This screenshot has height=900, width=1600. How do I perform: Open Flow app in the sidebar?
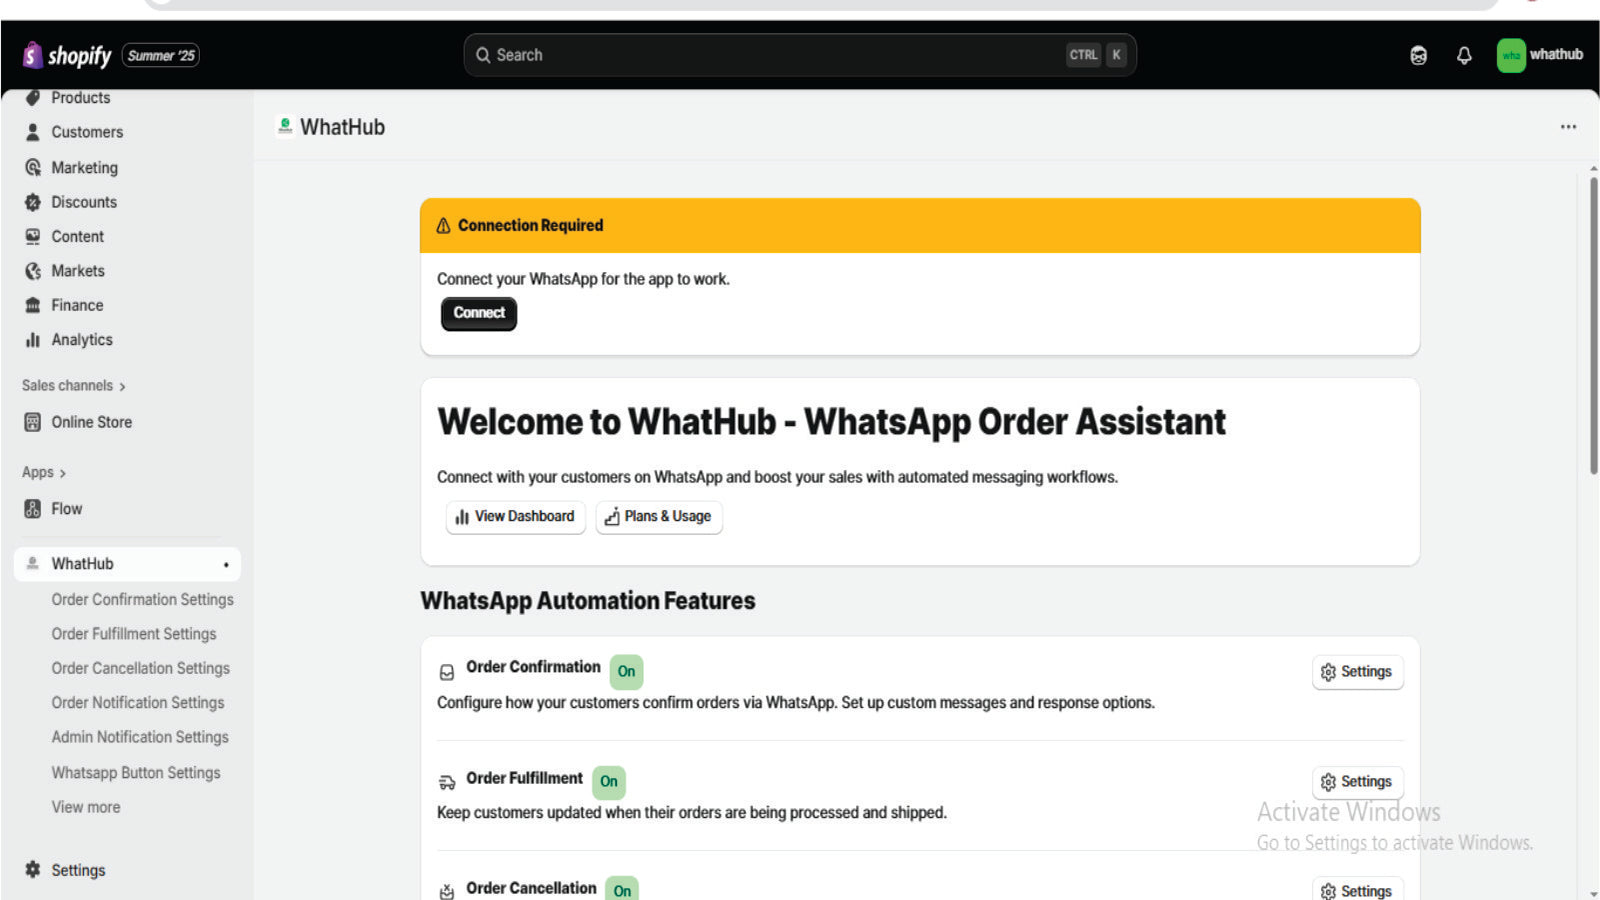[x=66, y=509]
